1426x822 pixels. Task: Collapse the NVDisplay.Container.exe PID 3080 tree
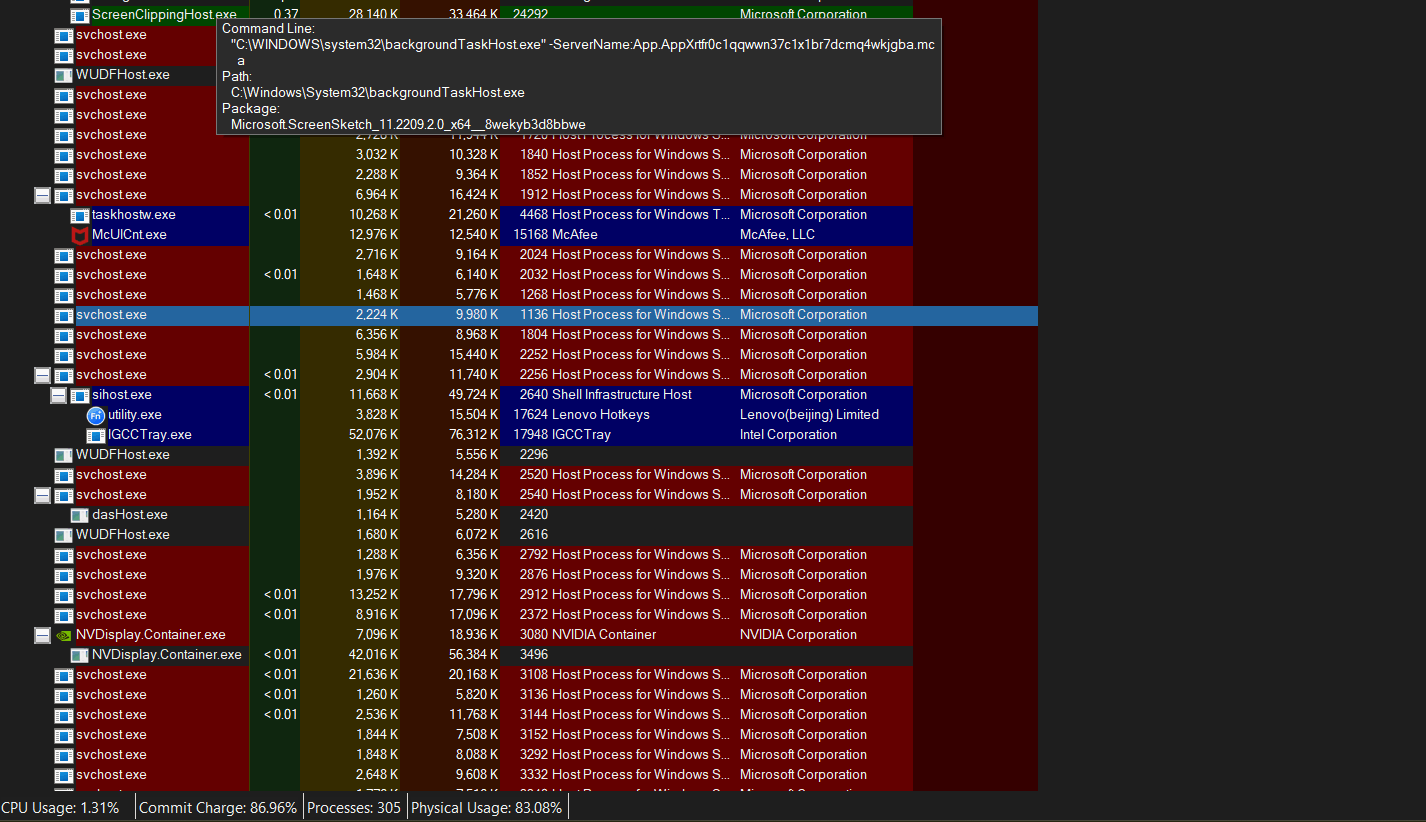pyautogui.click(x=42, y=635)
